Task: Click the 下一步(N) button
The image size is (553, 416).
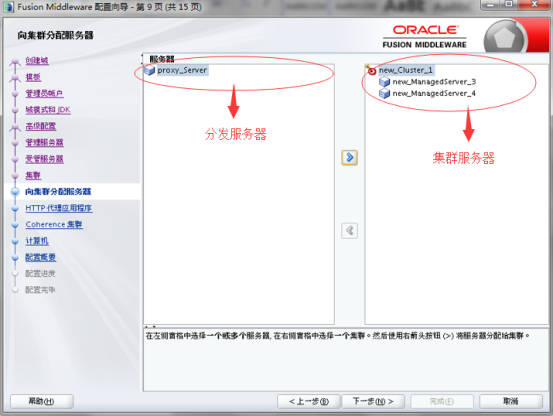Action: click(373, 401)
